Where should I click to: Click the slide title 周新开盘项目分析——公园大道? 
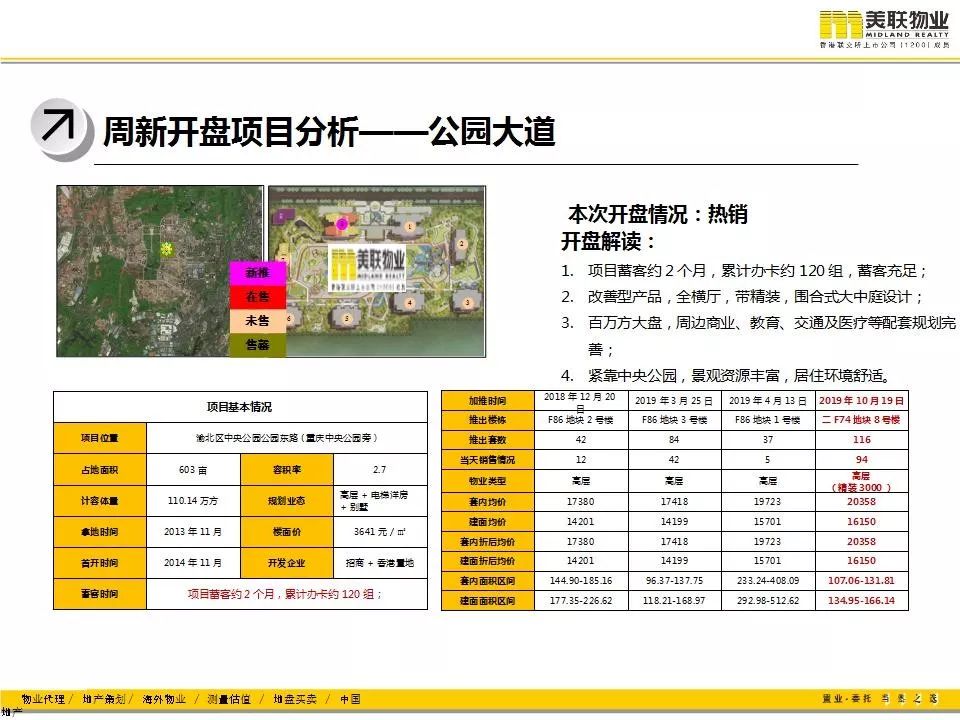329,132
